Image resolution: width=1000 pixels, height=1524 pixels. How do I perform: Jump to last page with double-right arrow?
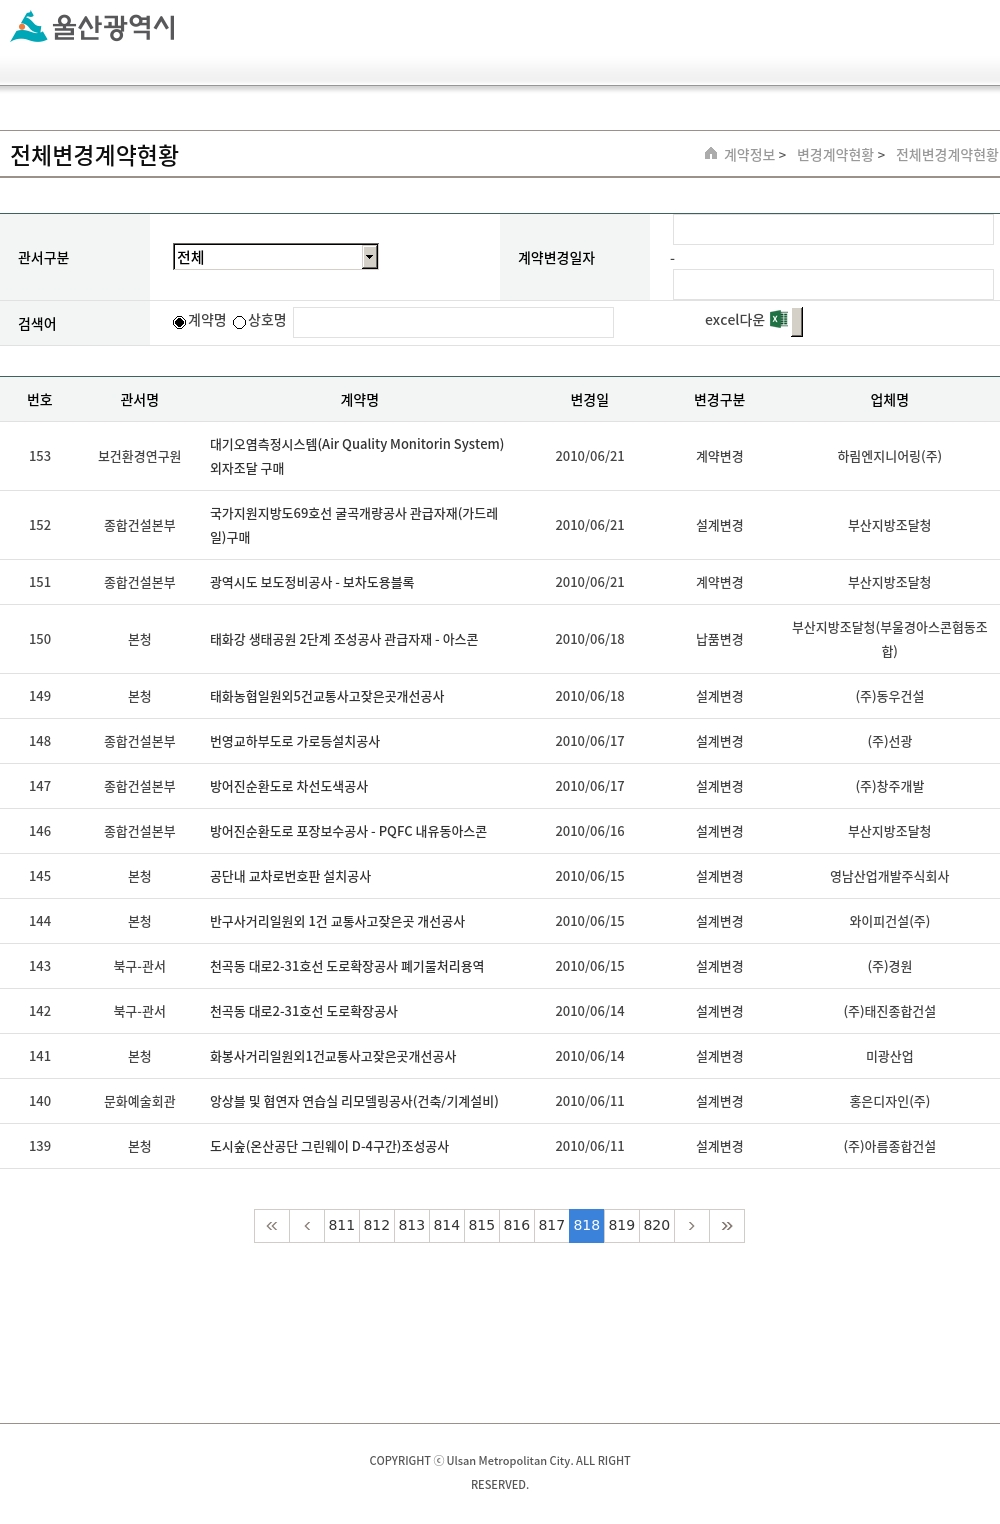coord(727,1226)
